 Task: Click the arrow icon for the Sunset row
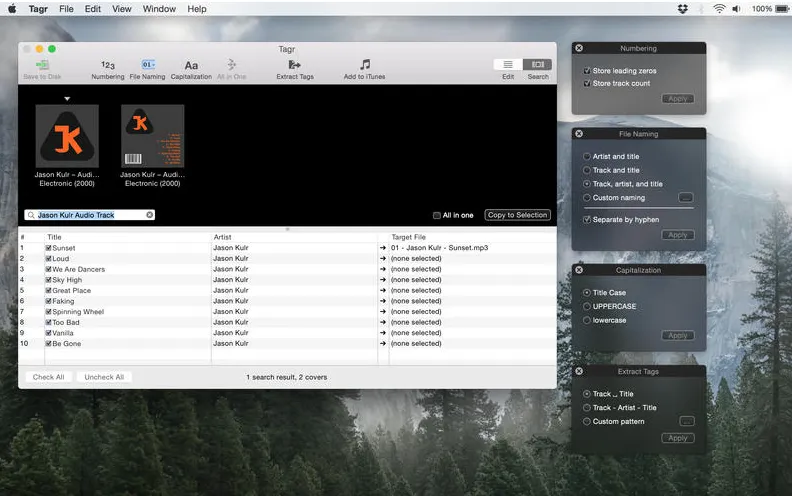[382, 247]
